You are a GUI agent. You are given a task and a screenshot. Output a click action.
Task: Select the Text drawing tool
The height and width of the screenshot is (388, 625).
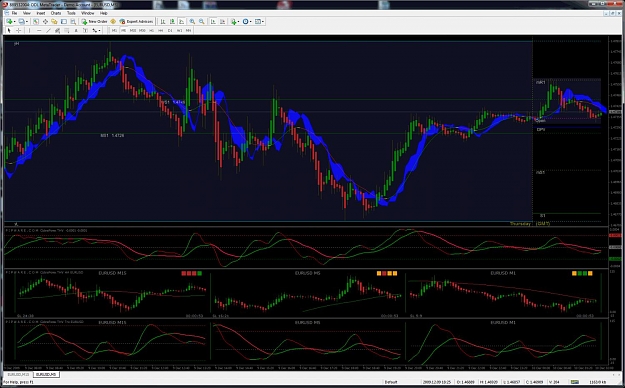pos(76,30)
